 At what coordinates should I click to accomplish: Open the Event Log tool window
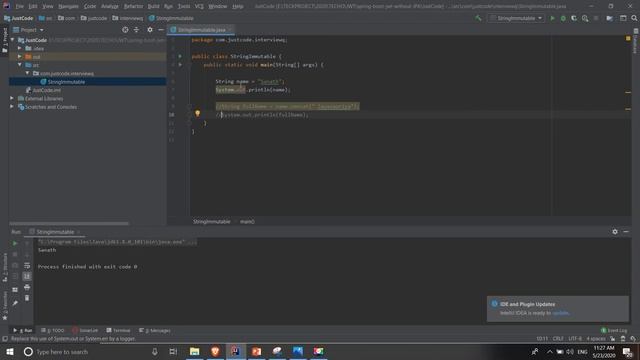tap(613, 330)
